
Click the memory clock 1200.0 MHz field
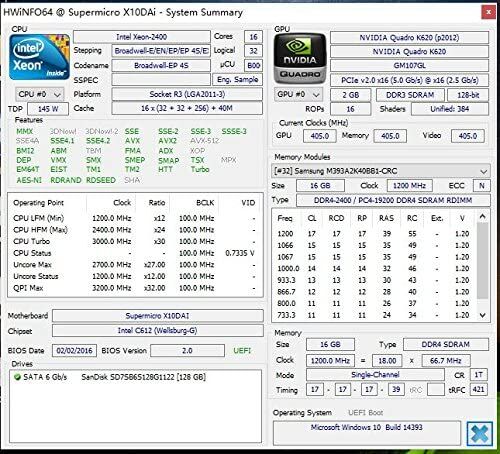[330, 361]
